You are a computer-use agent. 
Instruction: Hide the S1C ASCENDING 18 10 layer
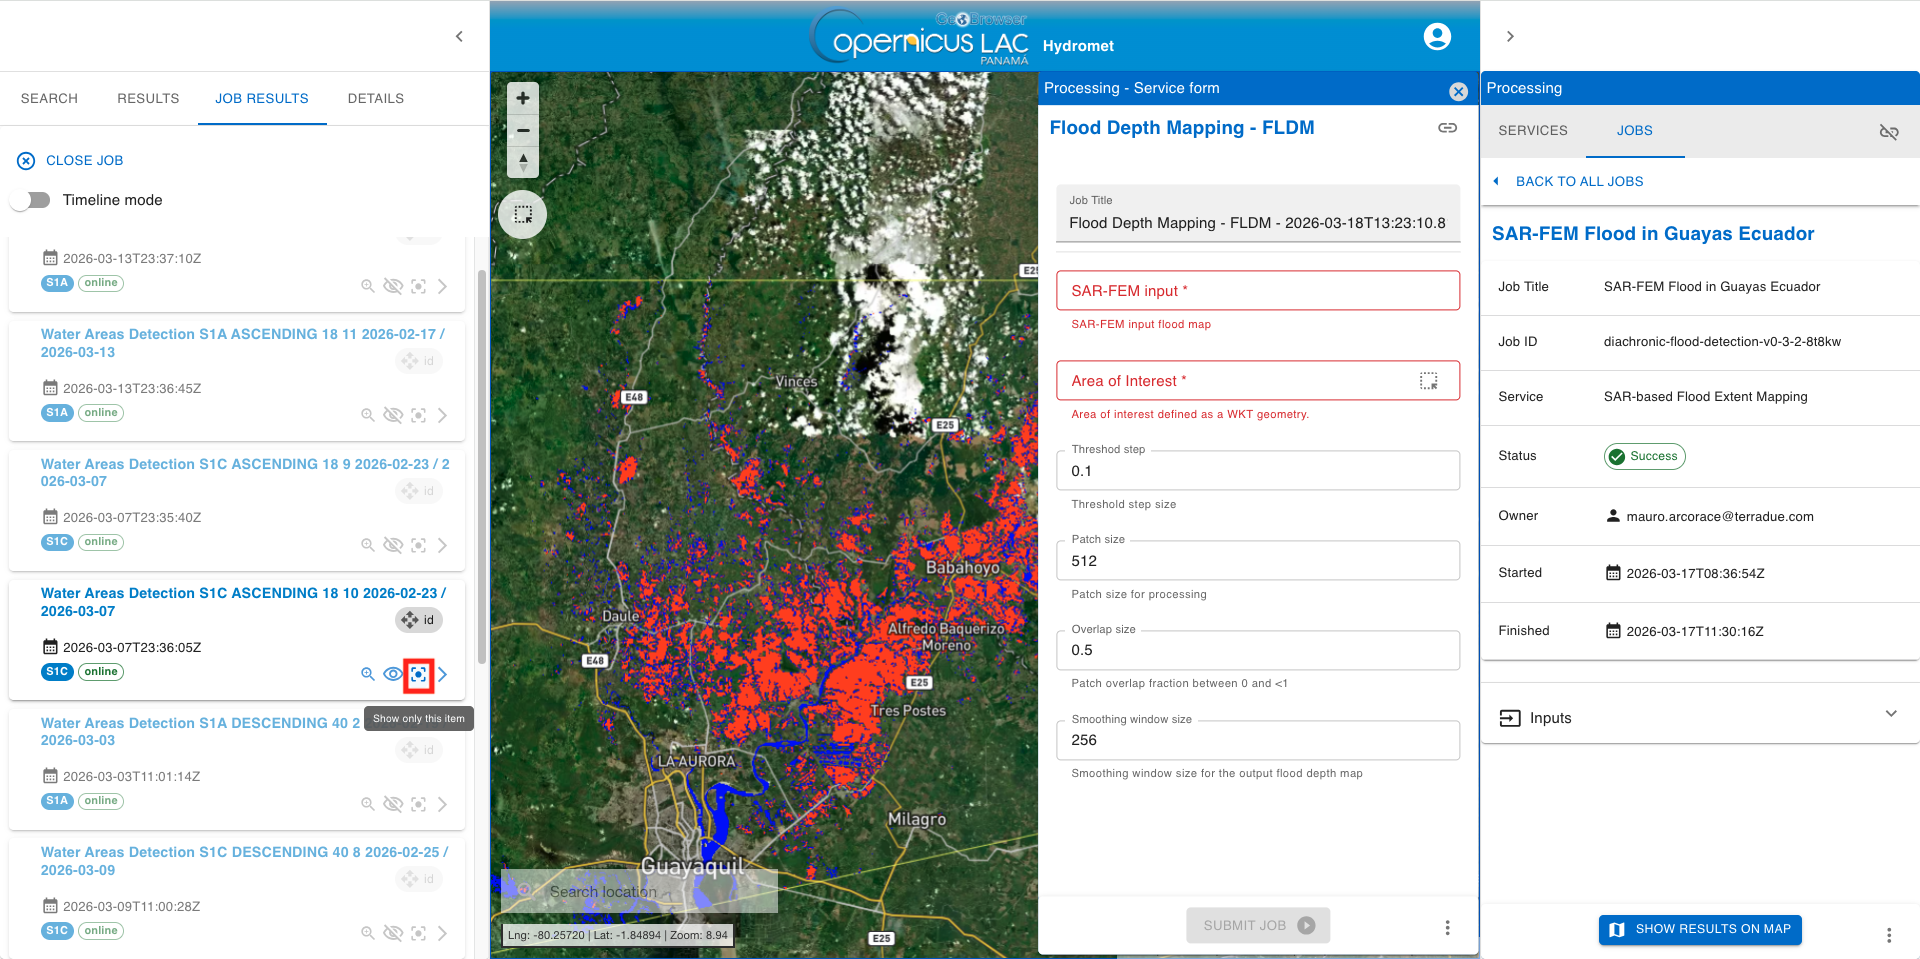[x=393, y=675]
